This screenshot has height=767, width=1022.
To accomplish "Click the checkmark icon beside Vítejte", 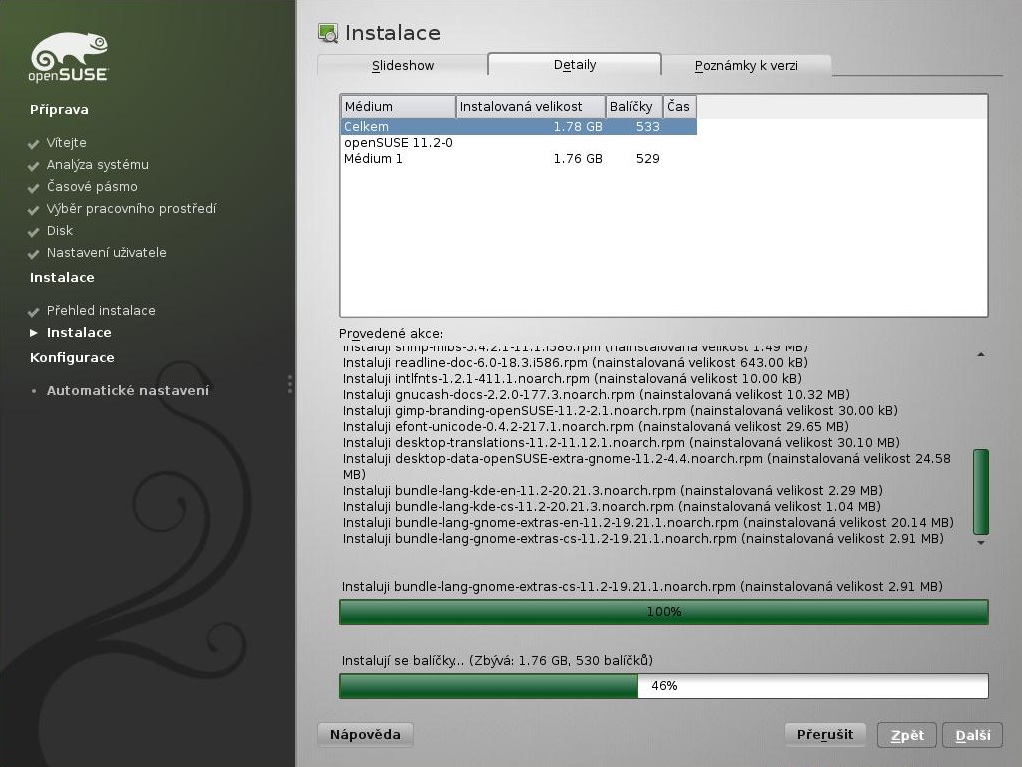I will tap(34, 143).
